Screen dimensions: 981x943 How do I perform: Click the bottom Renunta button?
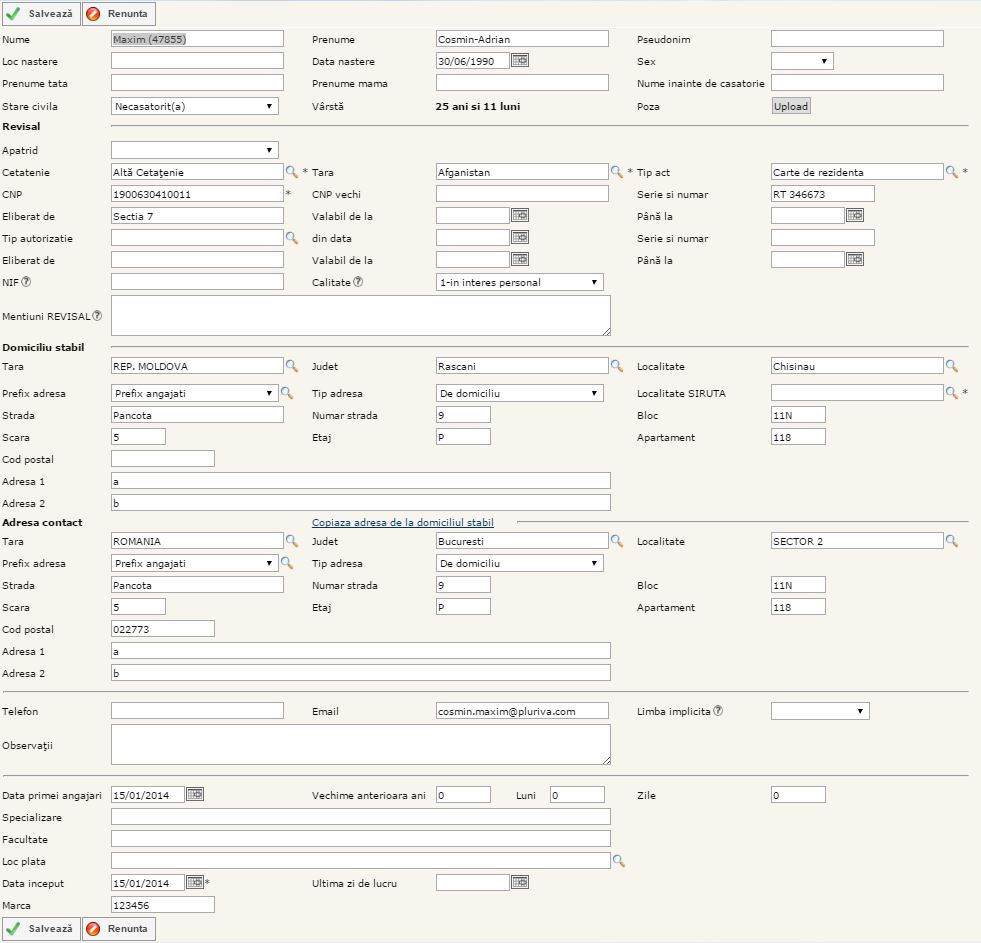tap(118, 929)
